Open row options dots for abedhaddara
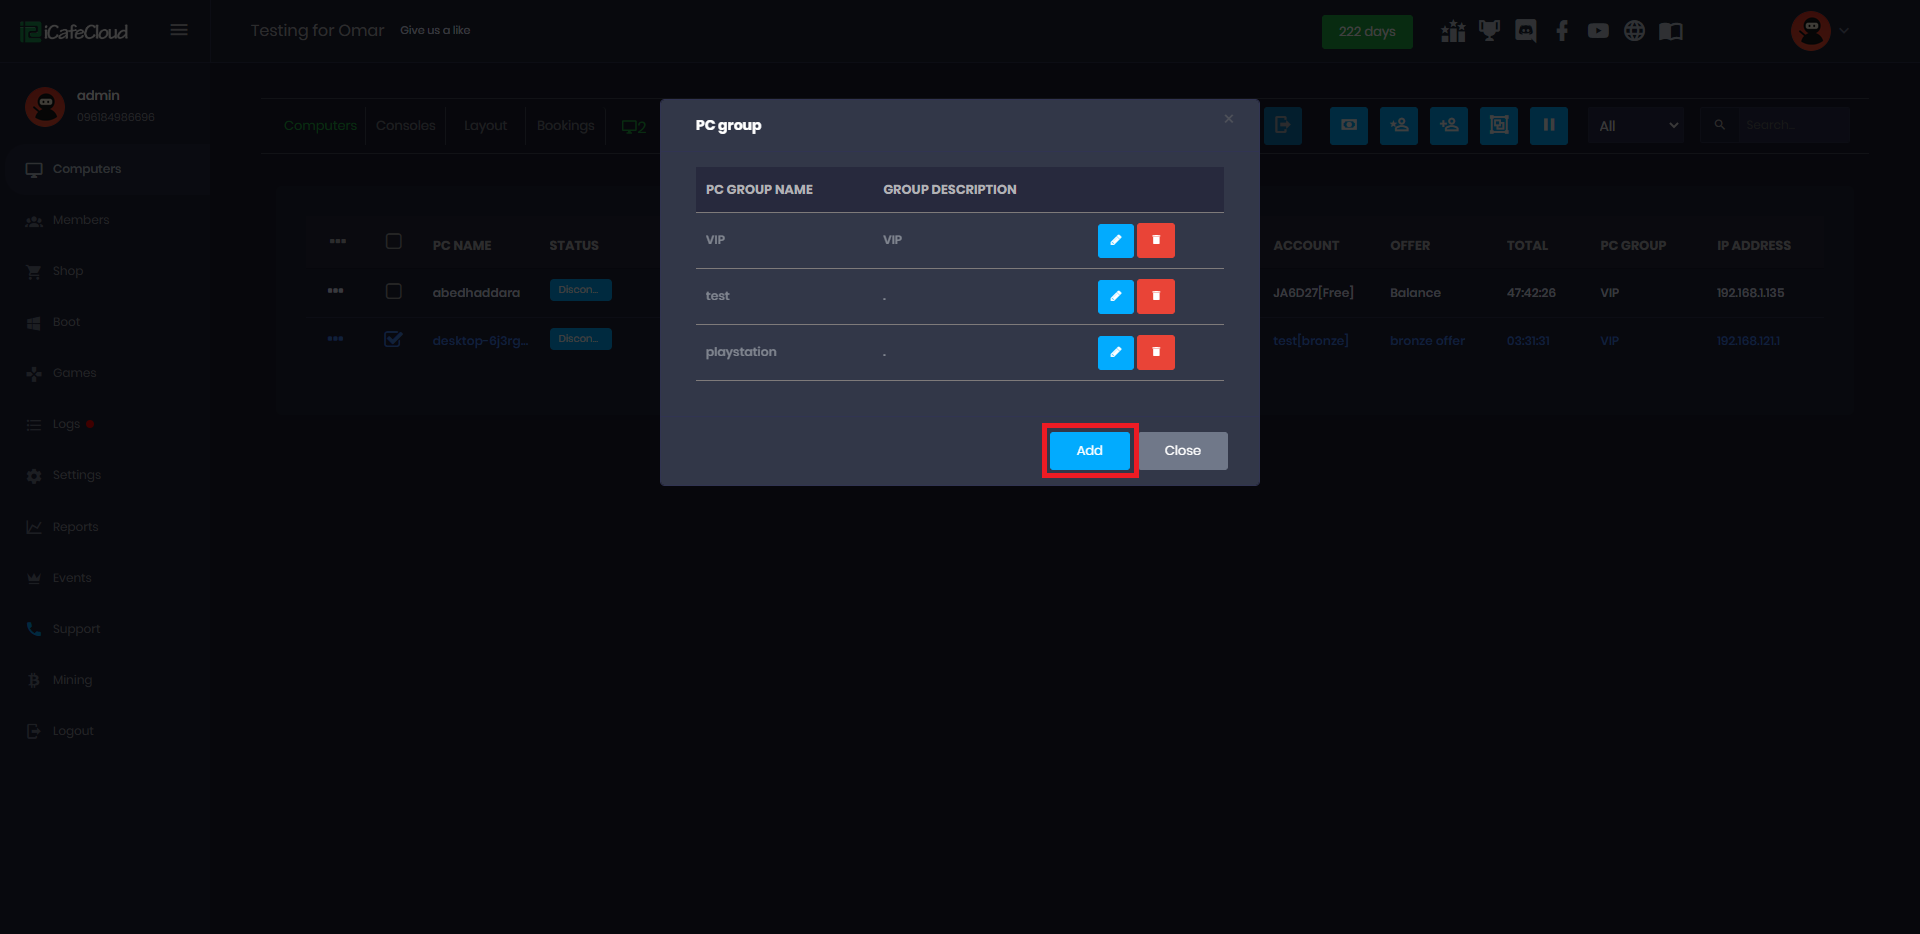Image resolution: width=1920 pixels, height=934 pixels. [336, 291]
